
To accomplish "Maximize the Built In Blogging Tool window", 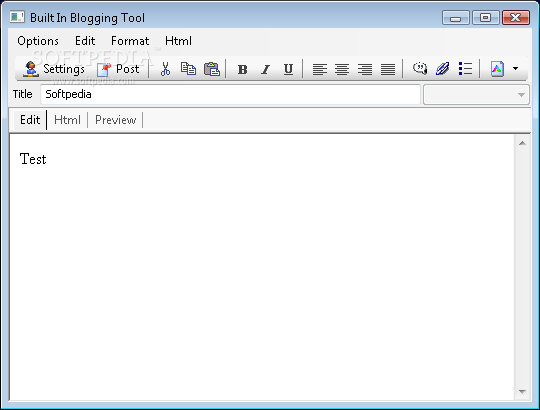I will pyautogui.click(x=486, y=18).
